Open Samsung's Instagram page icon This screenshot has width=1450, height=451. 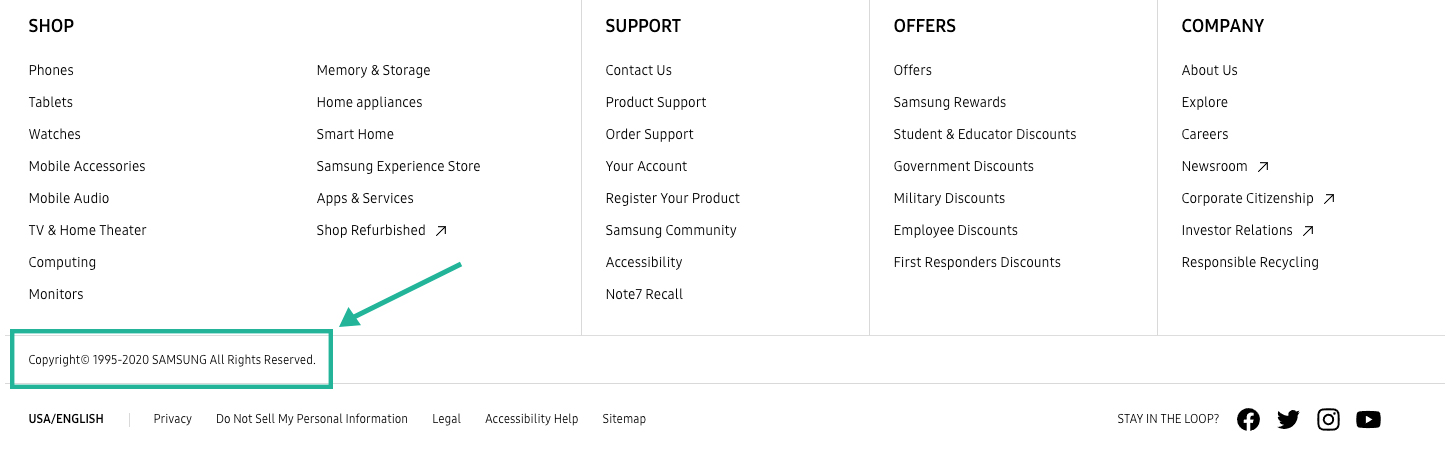1328,420
